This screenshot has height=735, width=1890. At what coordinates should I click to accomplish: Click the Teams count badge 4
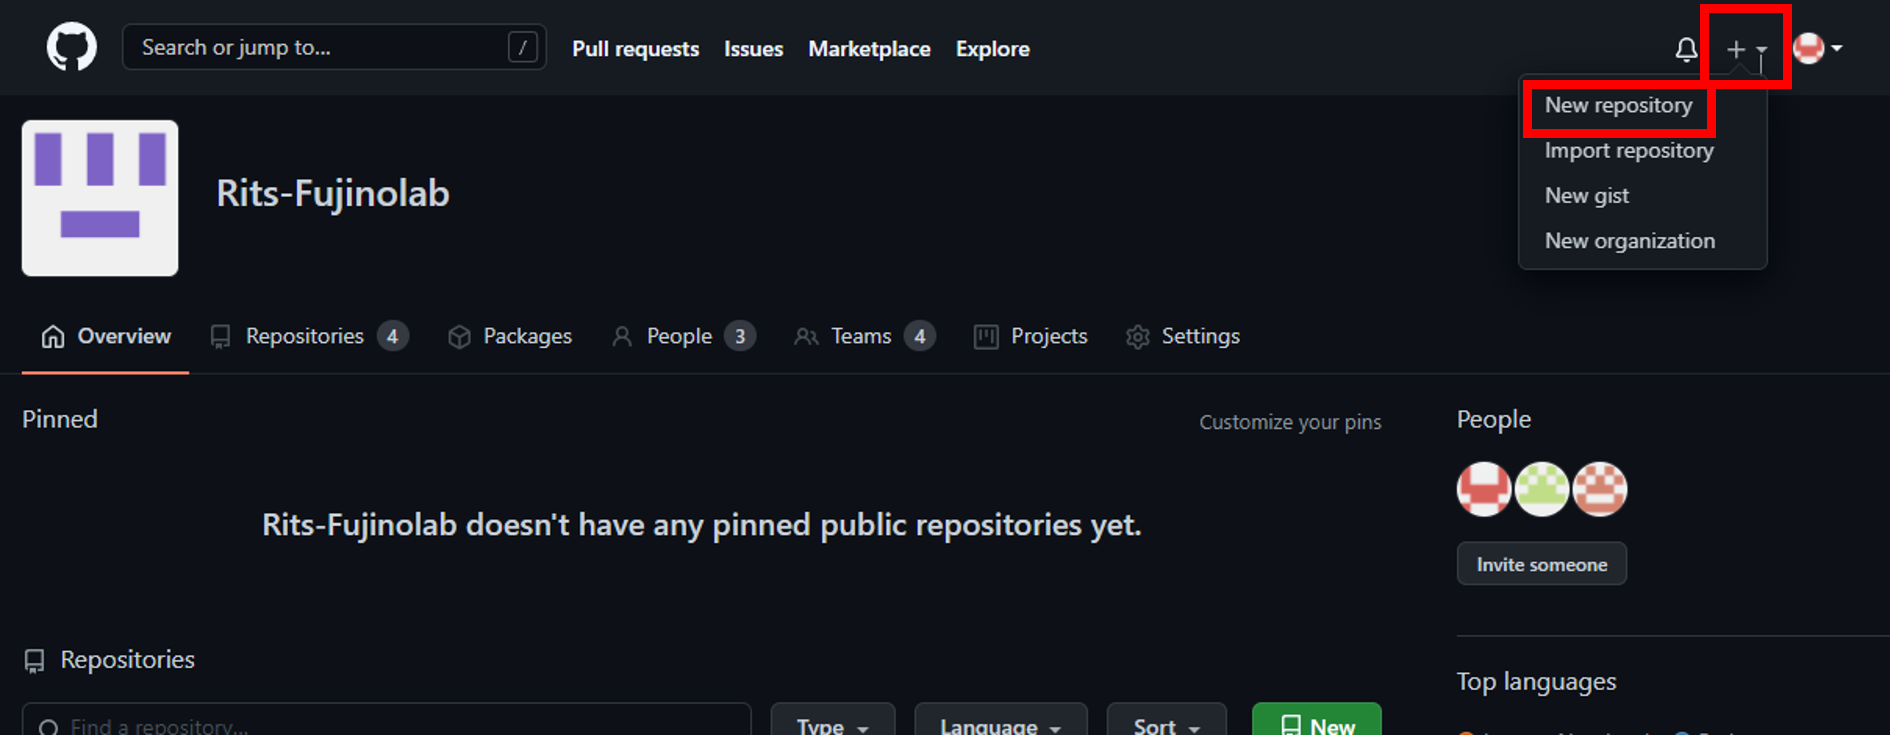tap(920, 336)
